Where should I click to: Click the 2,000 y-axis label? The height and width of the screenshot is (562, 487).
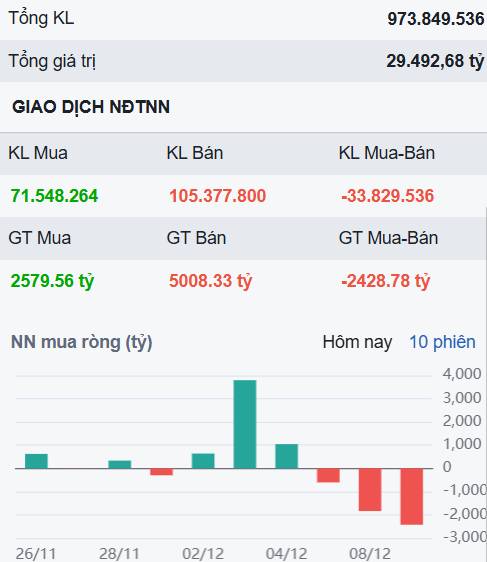[x=462, y=420]
